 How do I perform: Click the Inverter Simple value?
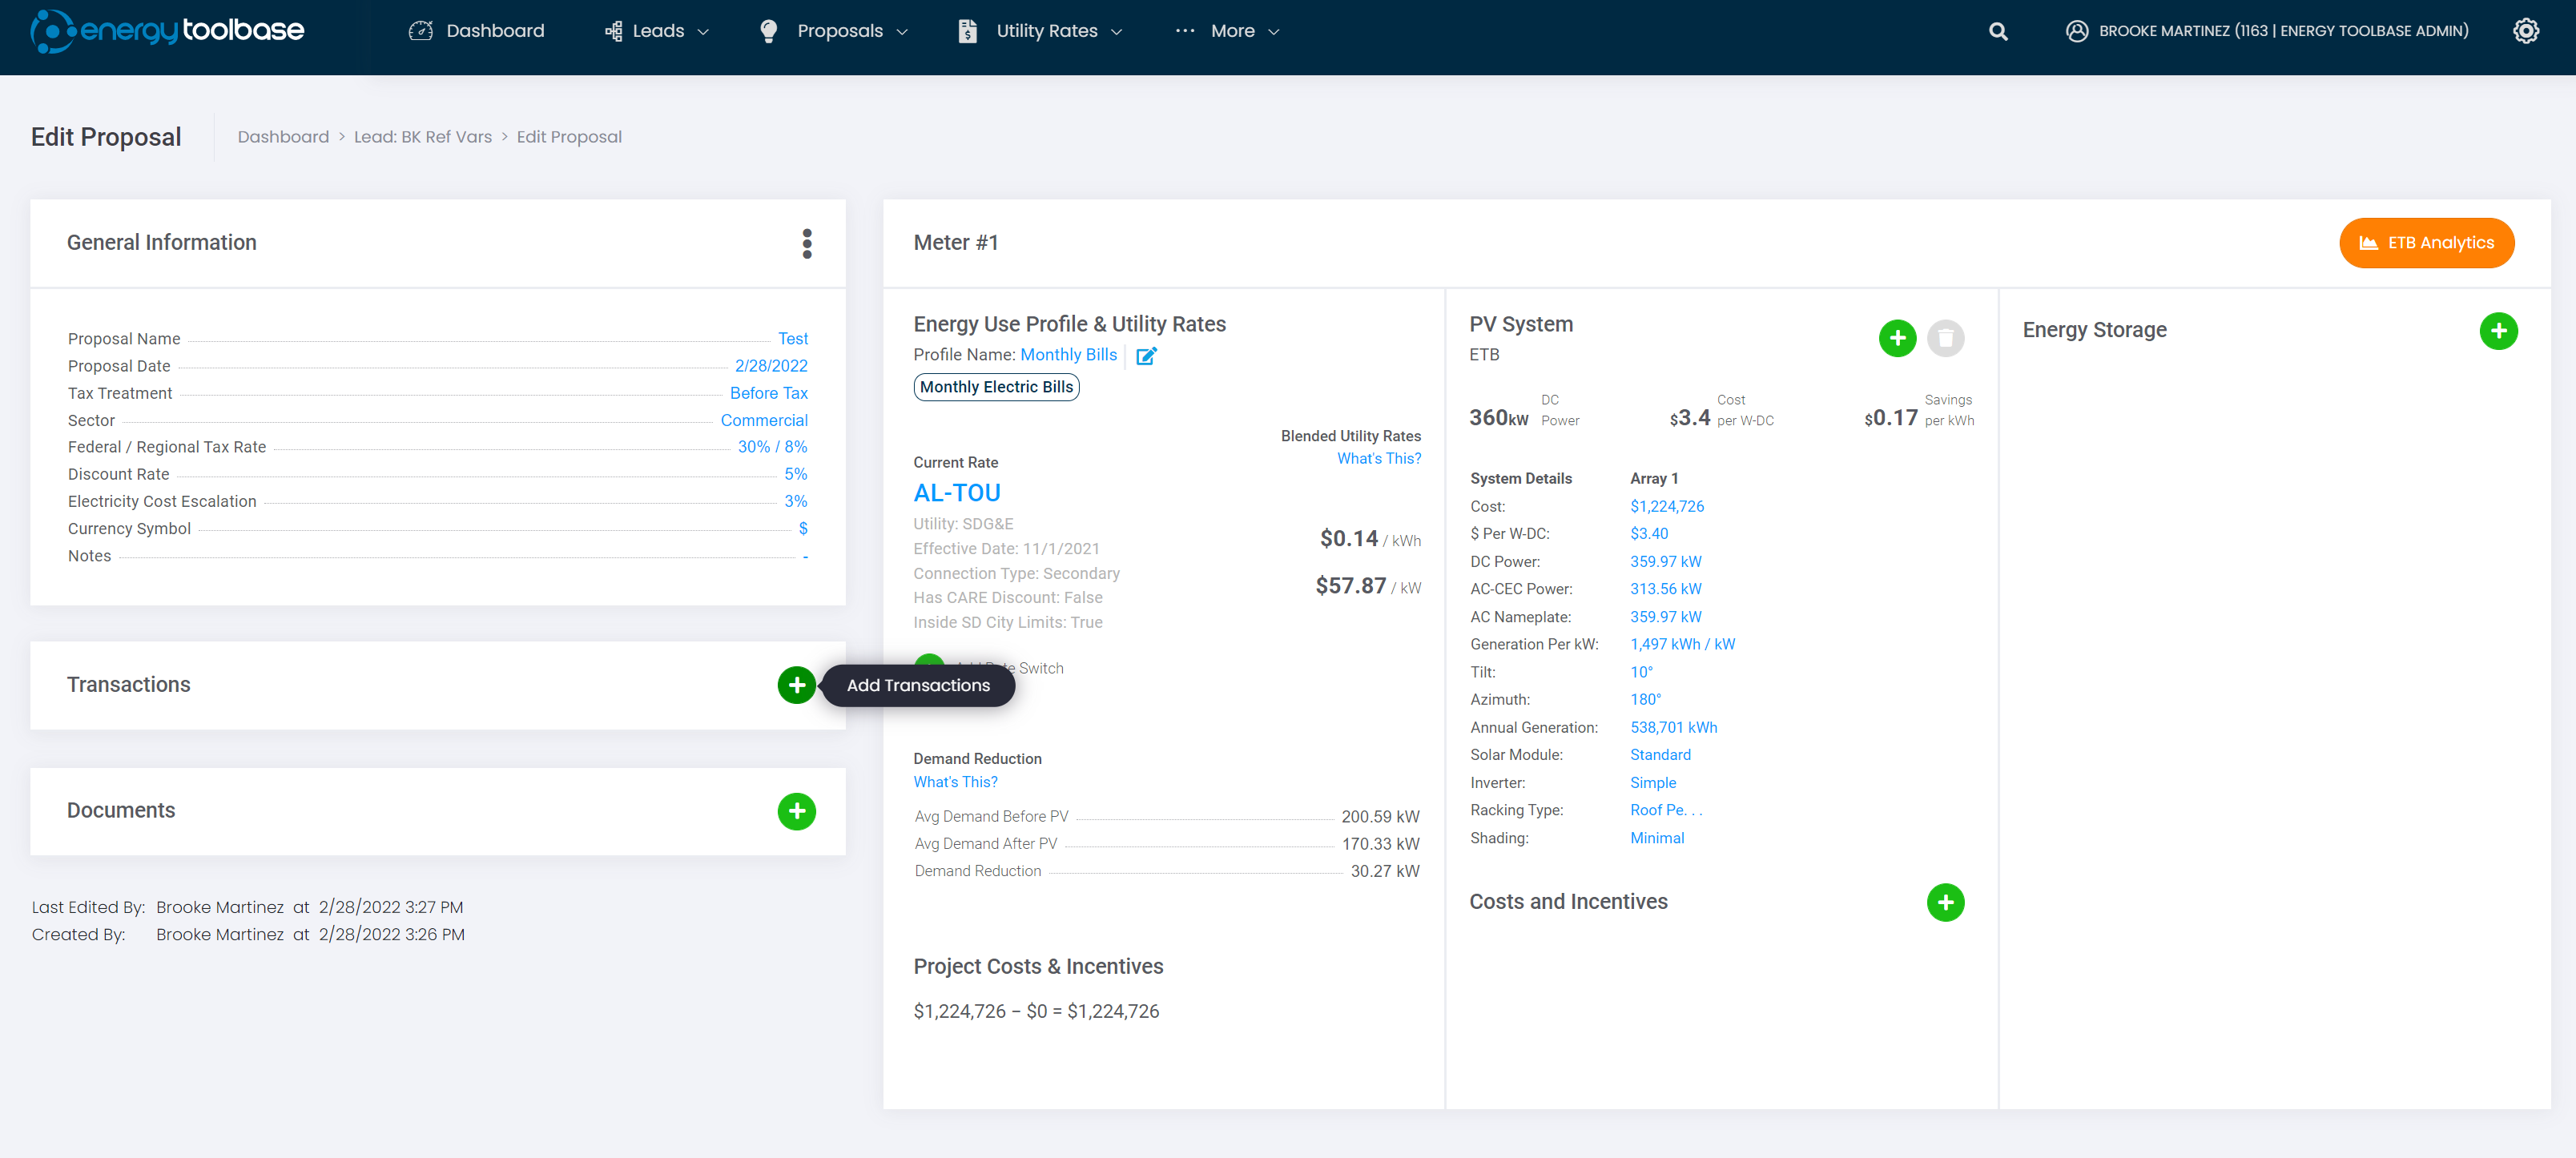coord(1653,783)
